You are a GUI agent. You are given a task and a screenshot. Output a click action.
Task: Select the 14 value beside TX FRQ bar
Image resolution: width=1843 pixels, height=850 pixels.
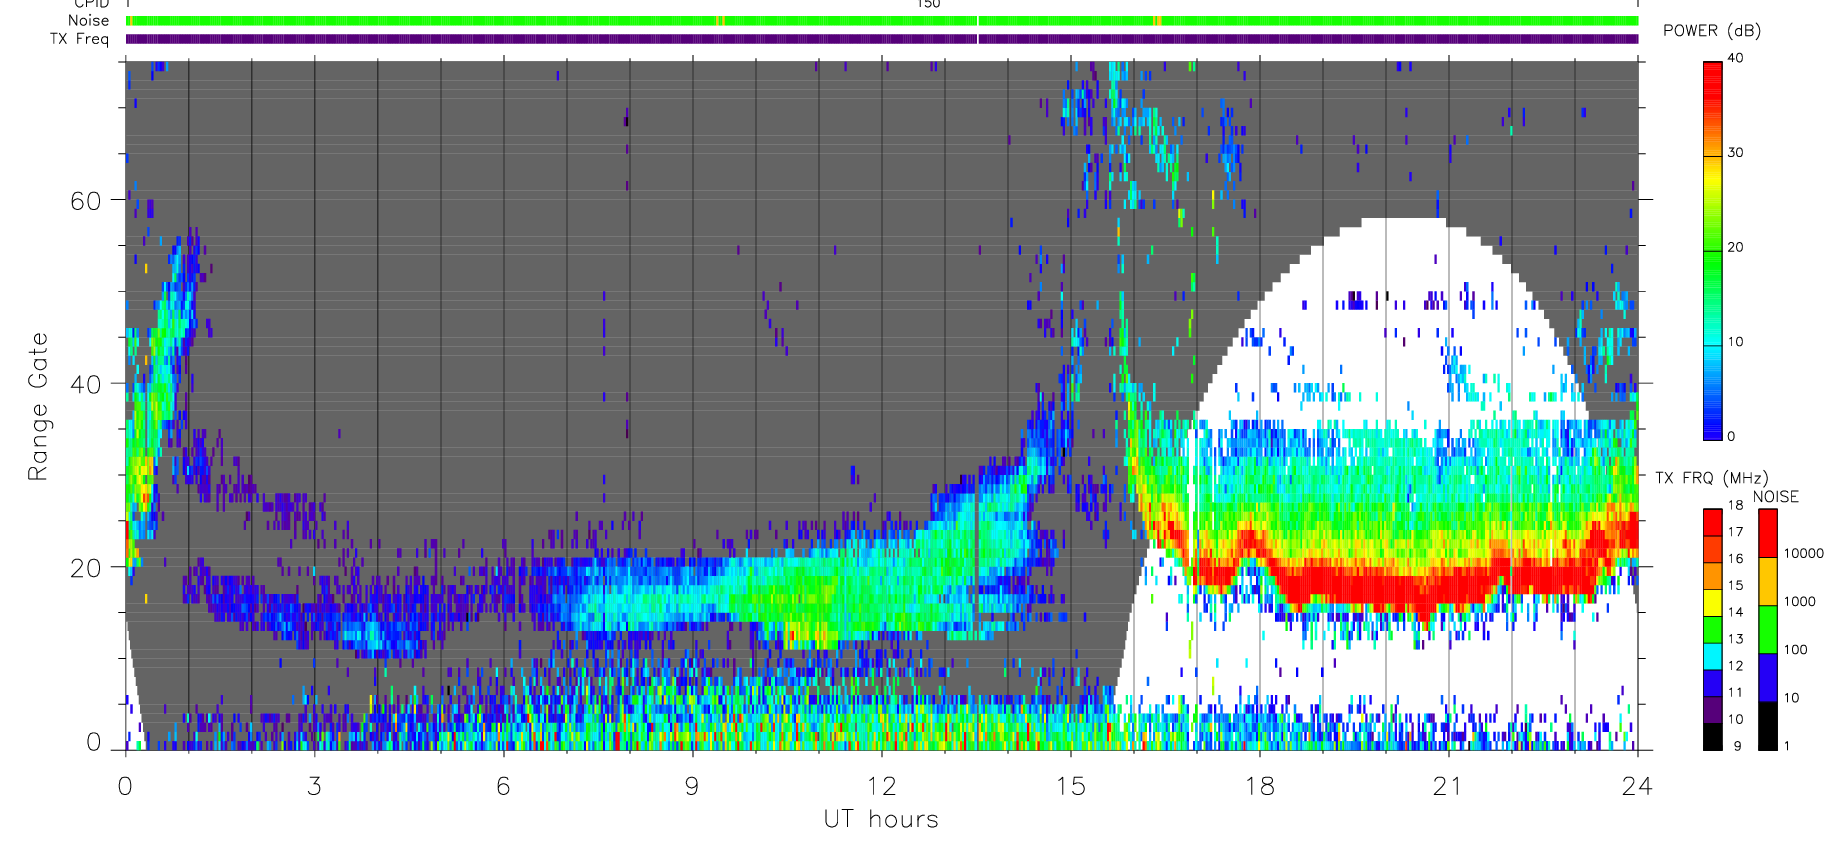click(x=1735, y=612)
